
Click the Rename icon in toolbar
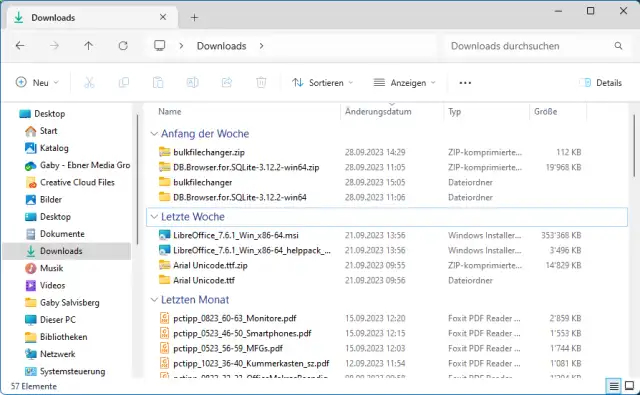point(192,83)
